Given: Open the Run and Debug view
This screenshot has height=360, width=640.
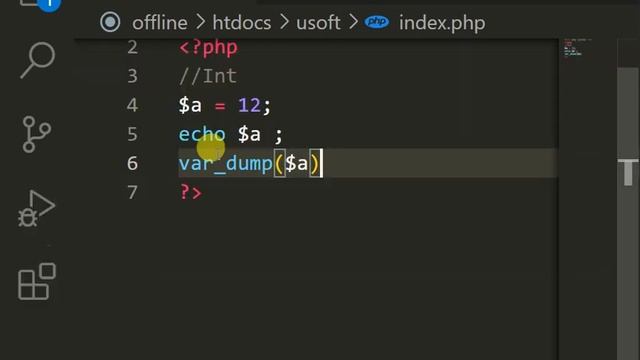Looking at the screenshot, I should [x=36, y=208].
